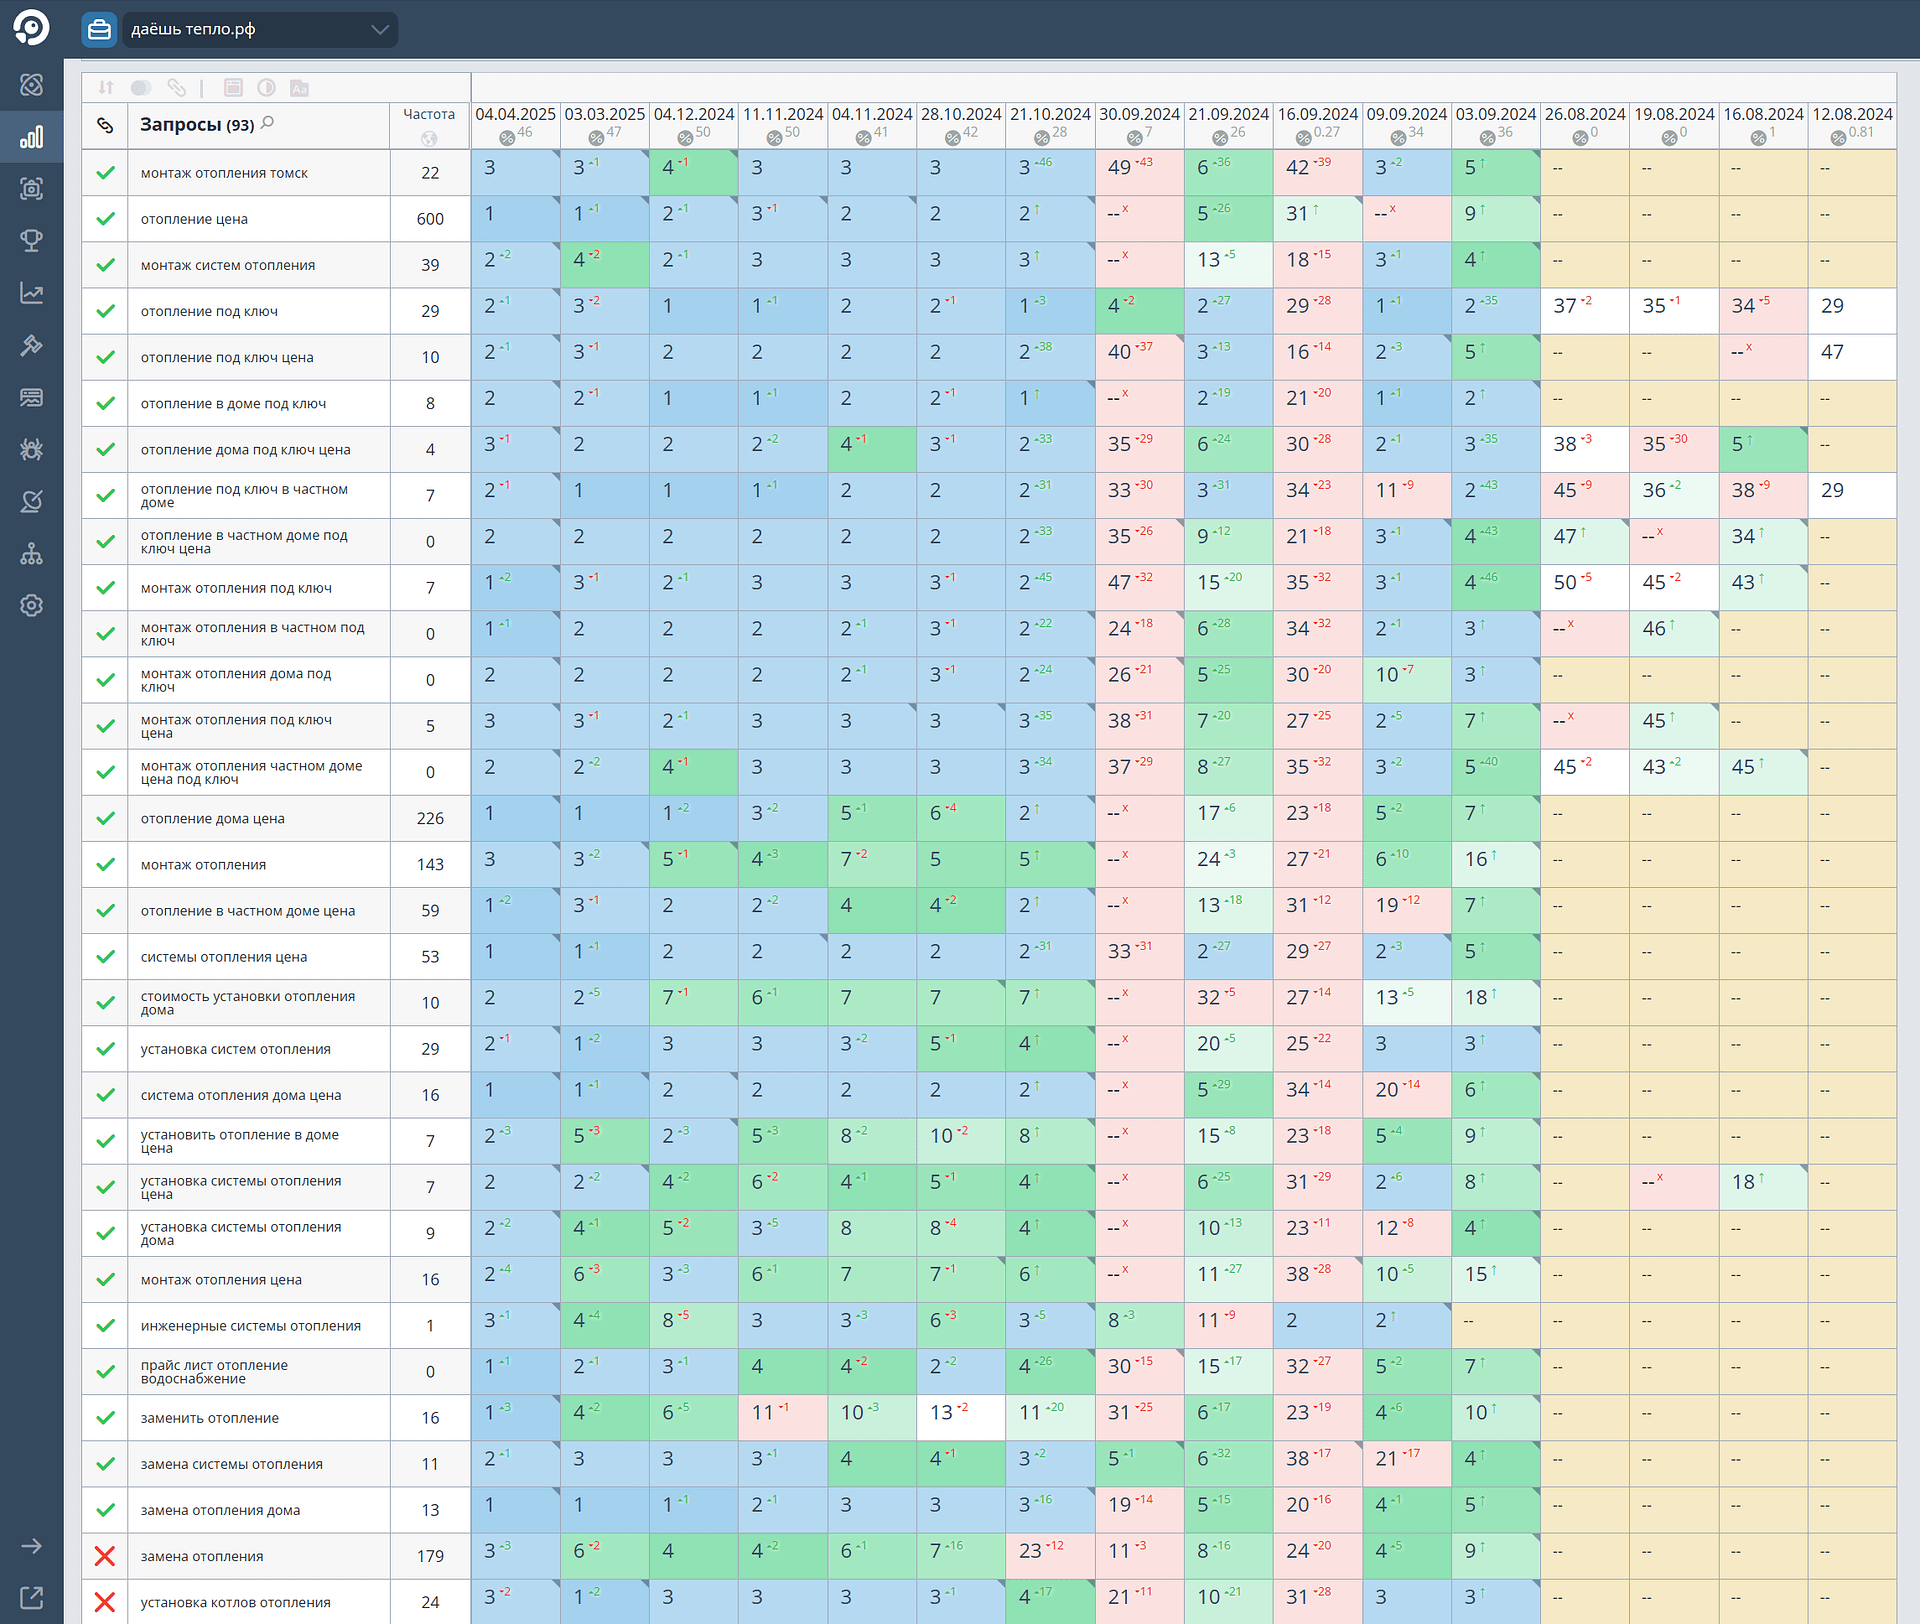Click the 30.09.2024 date column header
This screenshot has width=1920, height=1624.
[1139, 114]
